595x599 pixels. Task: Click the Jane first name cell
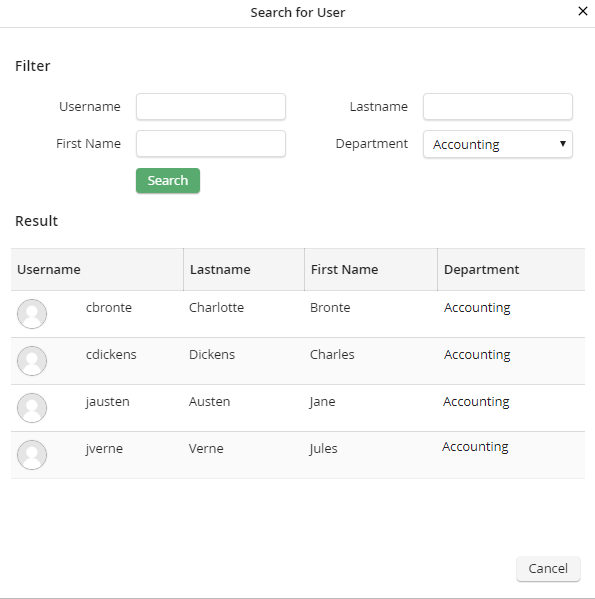pos(323,402)
